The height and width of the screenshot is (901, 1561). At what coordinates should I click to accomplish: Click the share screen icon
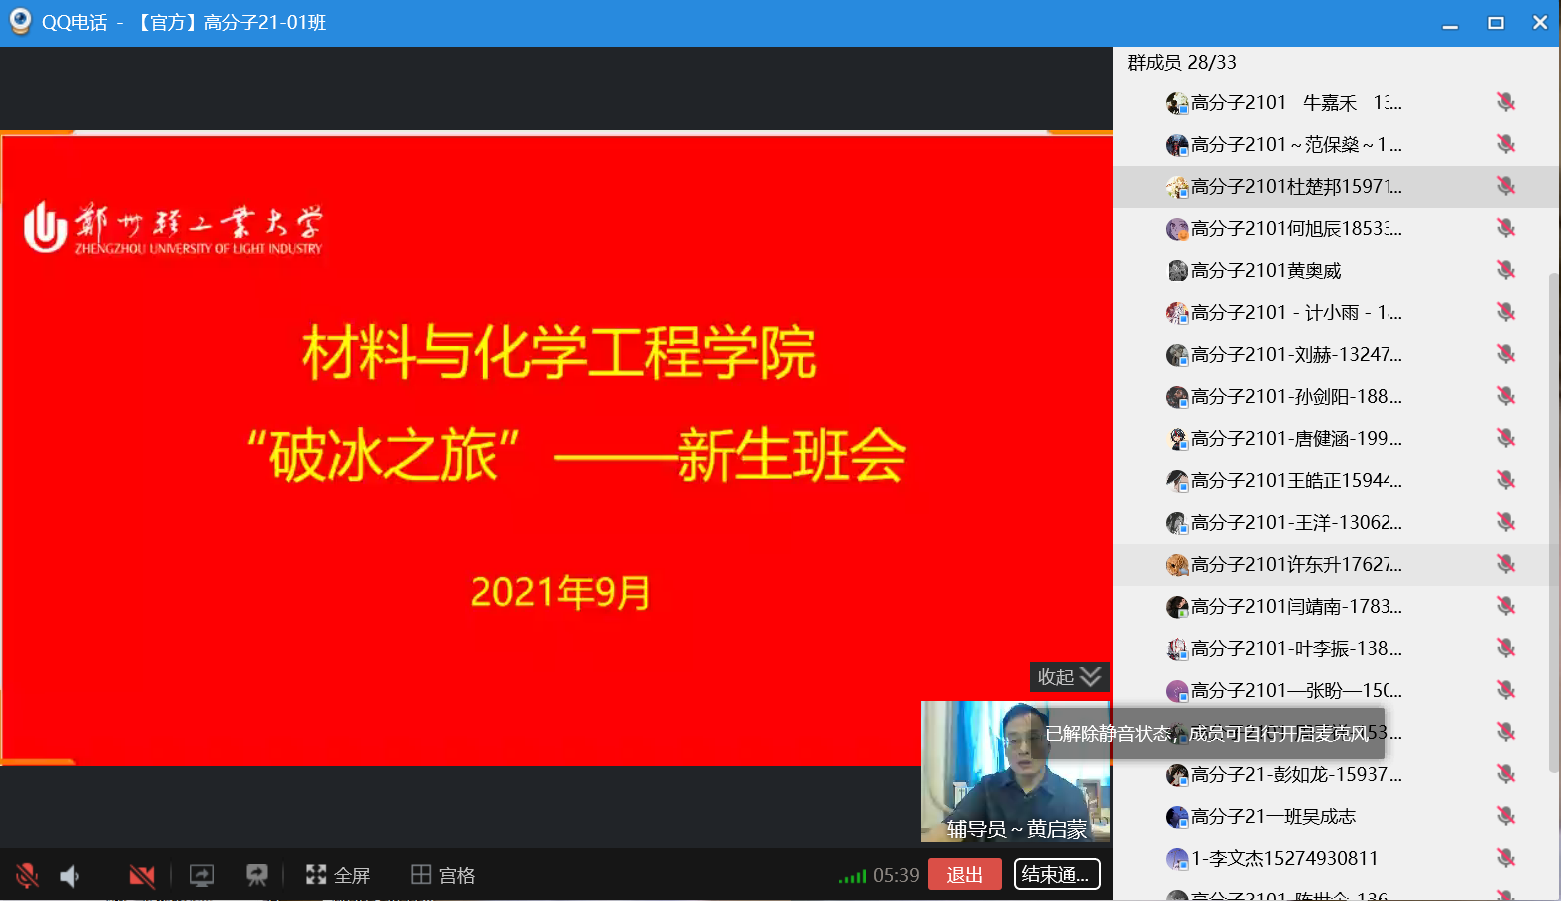click(202, 876)
